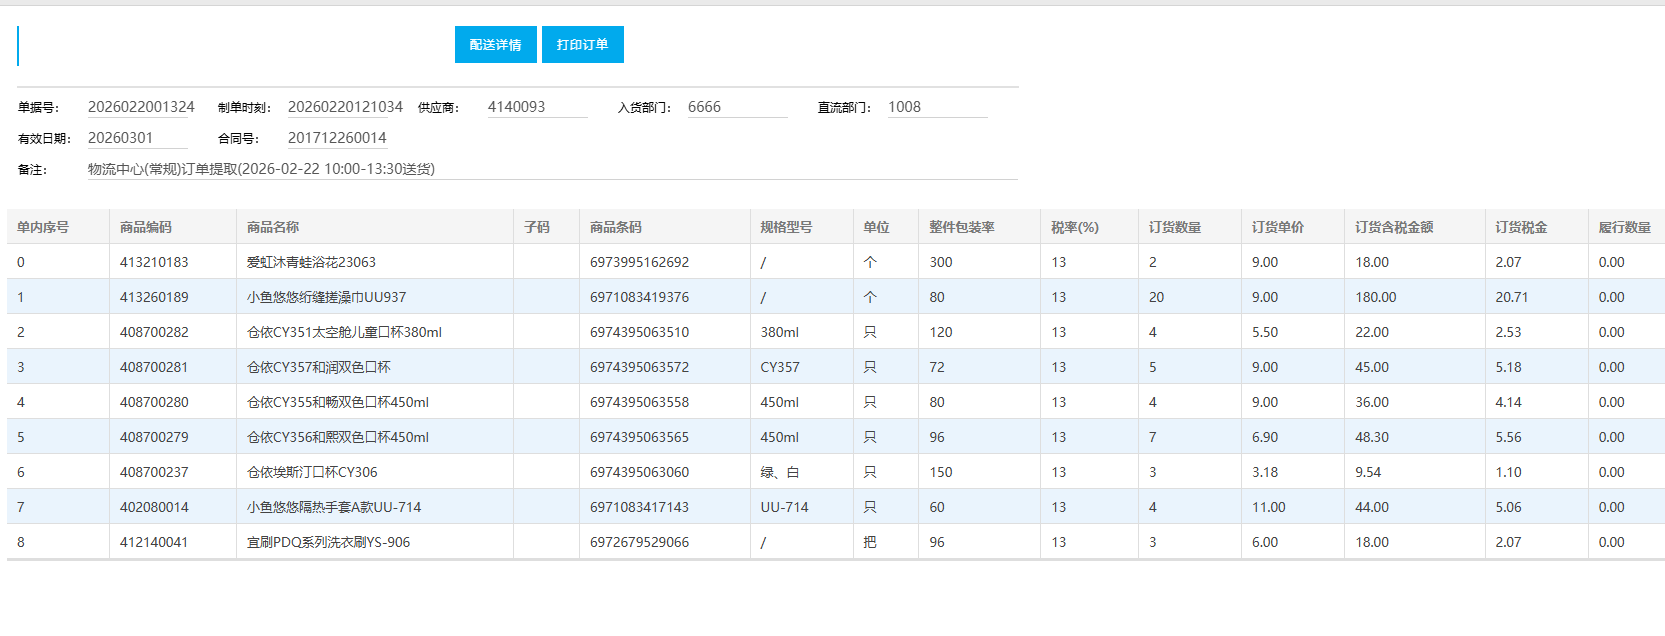The height and width of the screenshot is (636, 1665).
Task: Focus the 入货部门 field with 6666
Action: point(737,107)
